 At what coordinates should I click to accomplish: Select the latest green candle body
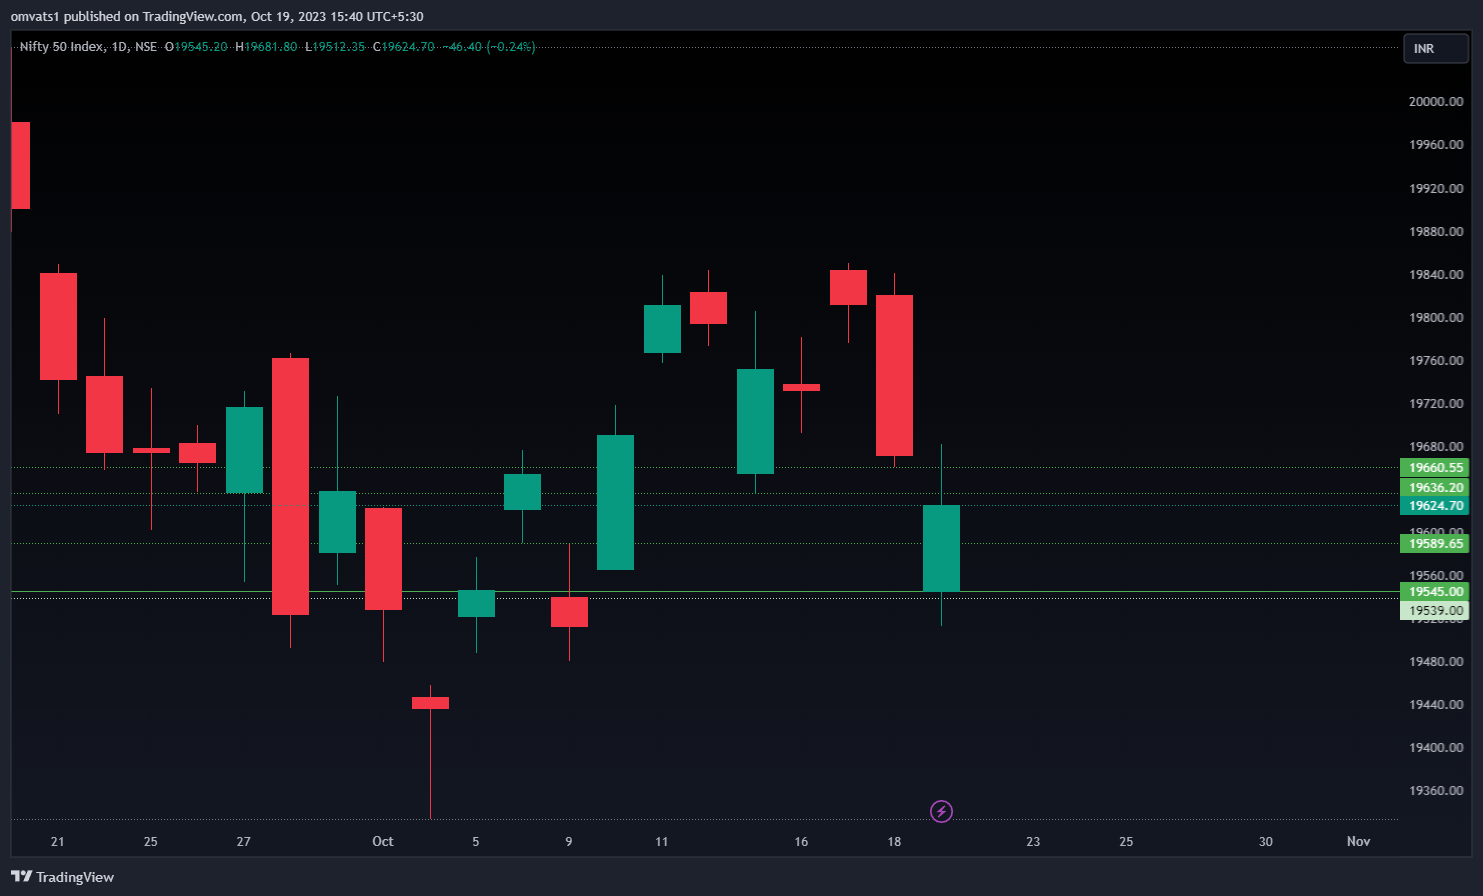tap(941, 548)
